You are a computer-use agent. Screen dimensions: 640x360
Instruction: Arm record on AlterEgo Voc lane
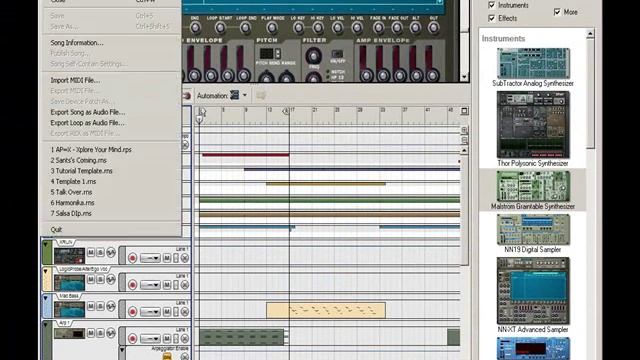[132, 285]
